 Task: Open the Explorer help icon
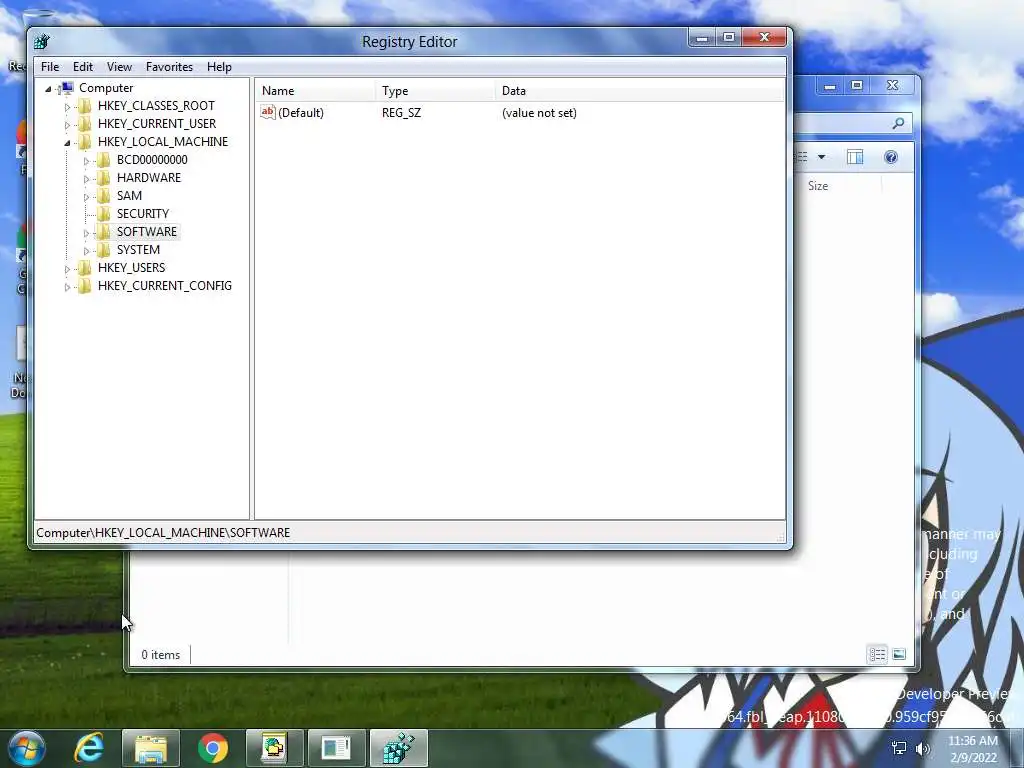pyautogui.click(x=891, y=157)
